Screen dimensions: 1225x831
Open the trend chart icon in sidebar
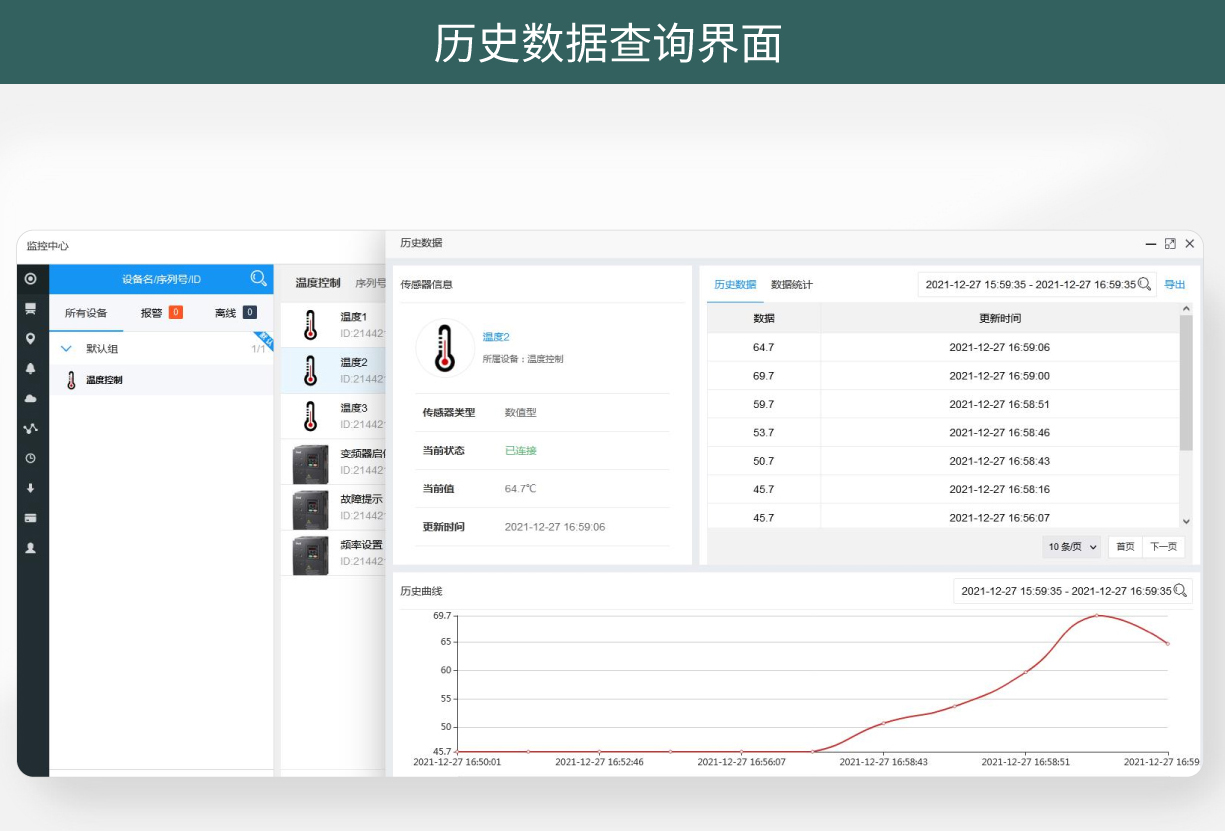coord(31,428)
